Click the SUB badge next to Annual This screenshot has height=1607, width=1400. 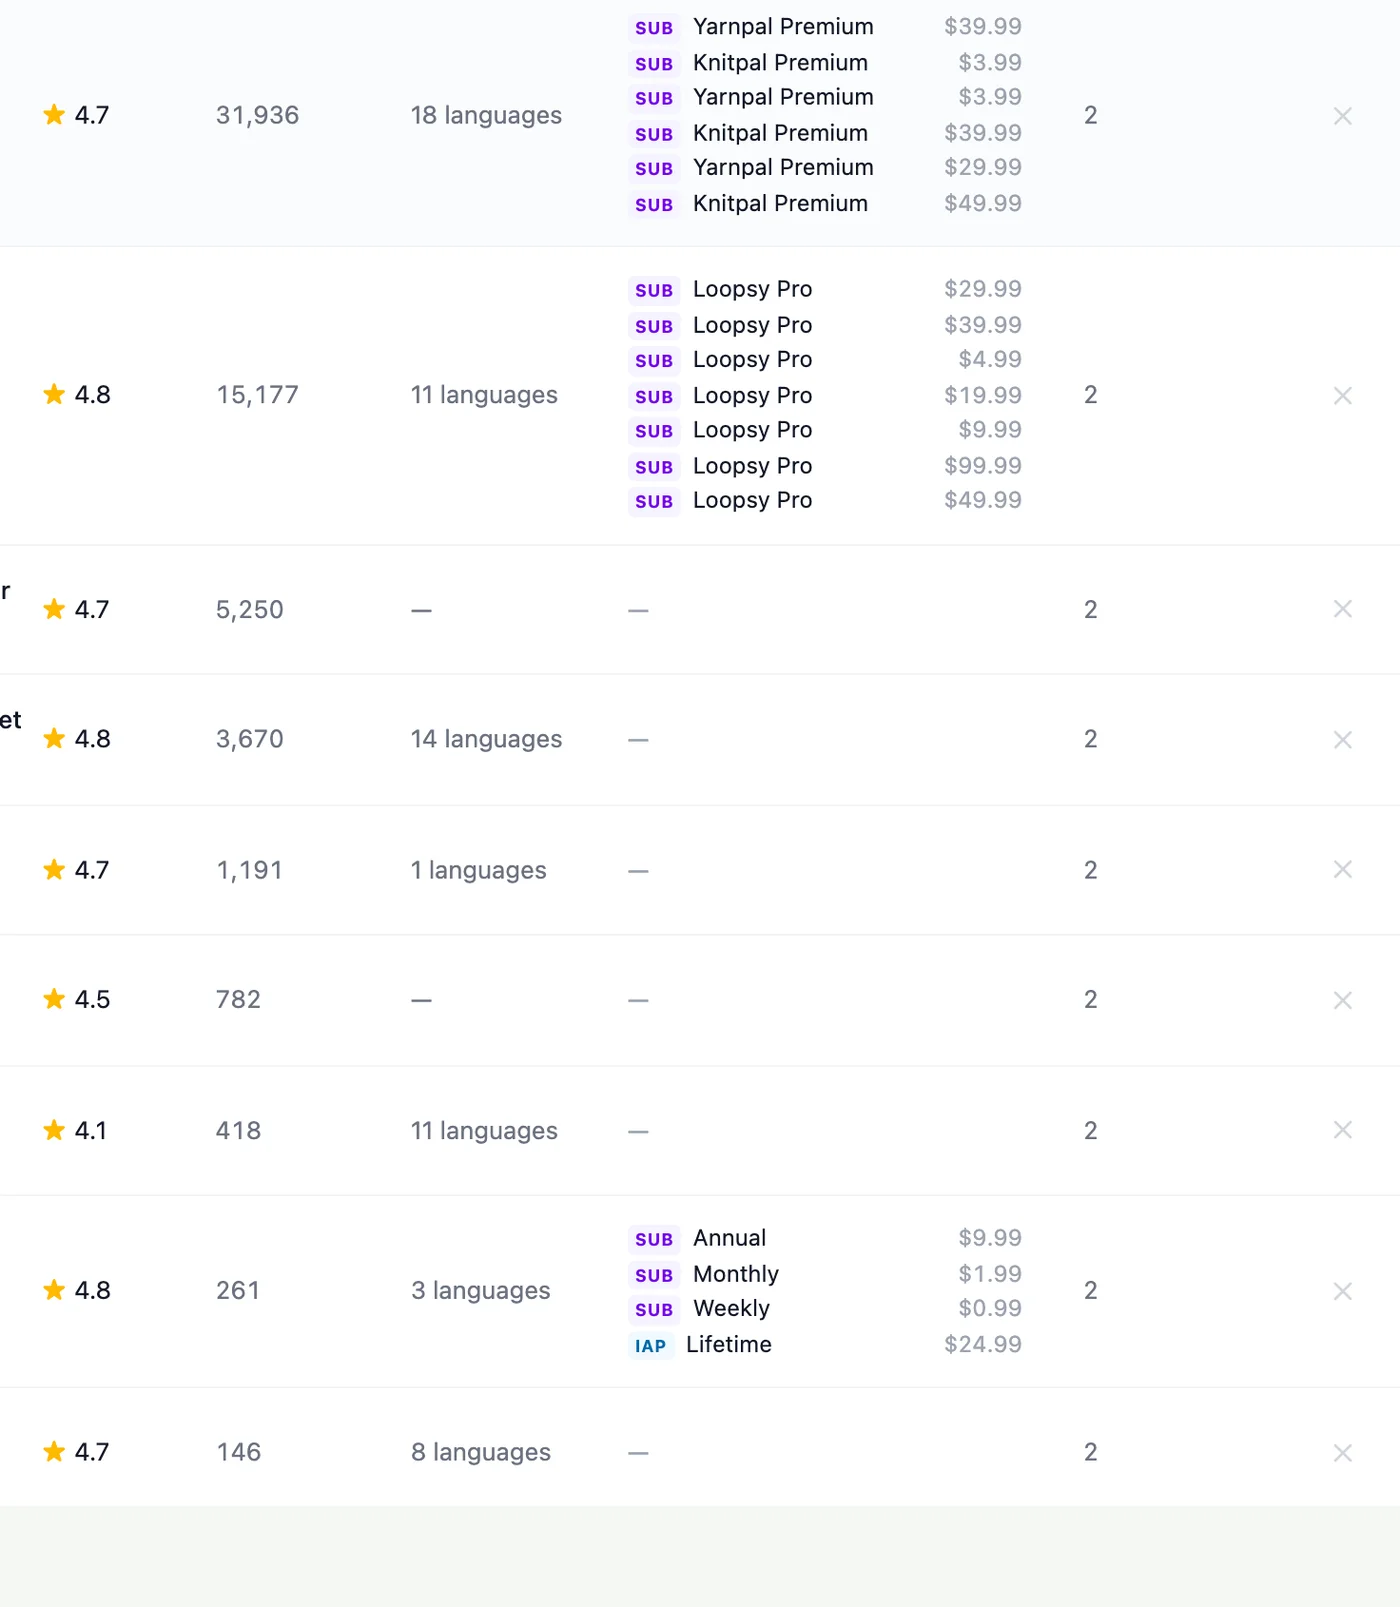click(x=654, y=1239)
